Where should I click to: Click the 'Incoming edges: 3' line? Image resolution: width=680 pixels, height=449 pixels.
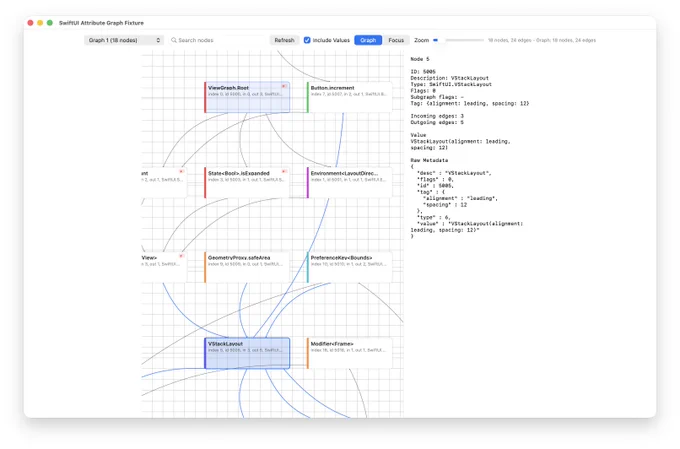(x=437, y=116)
